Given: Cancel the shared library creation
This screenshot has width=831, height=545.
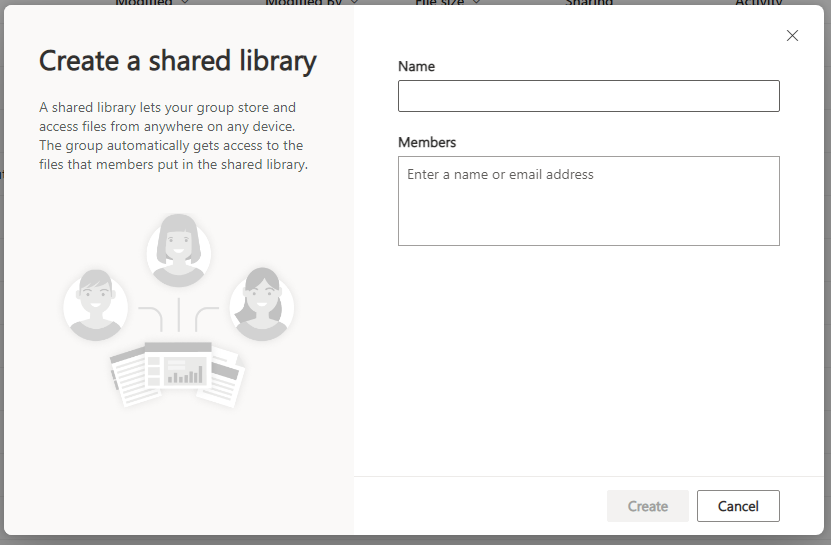Looking at the screenshot, I should (738, 506).
